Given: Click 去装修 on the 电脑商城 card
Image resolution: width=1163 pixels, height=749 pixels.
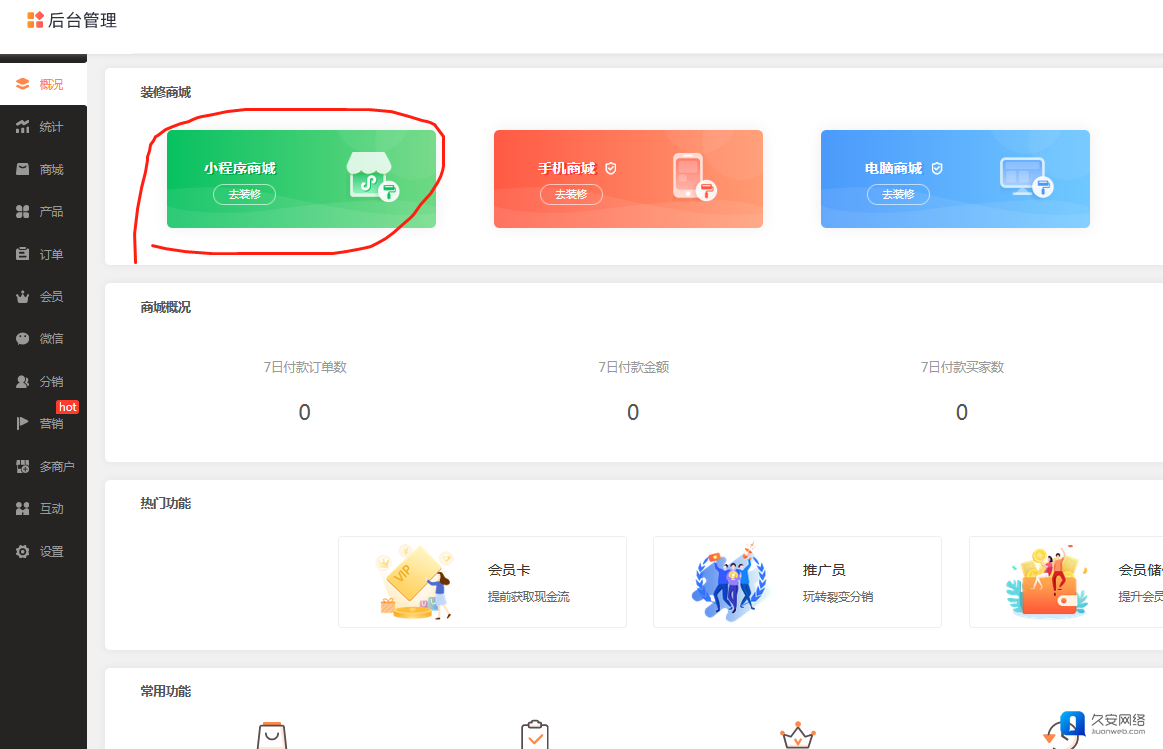Looking at the screenshot, I should pos(898,194).
